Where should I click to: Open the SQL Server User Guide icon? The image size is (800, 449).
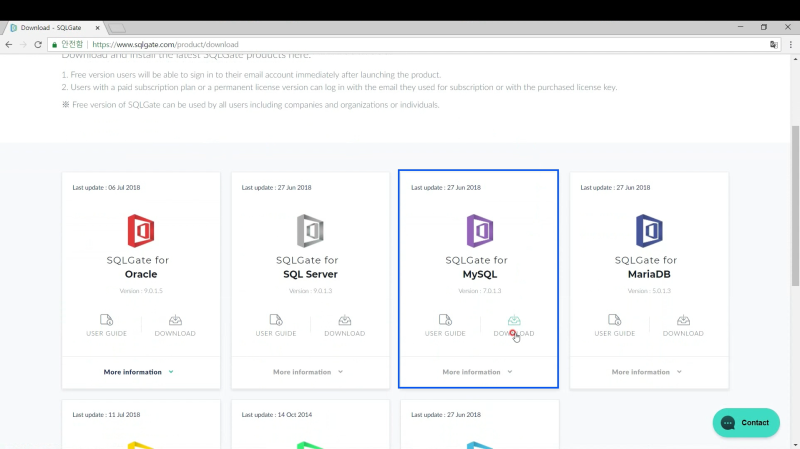pos(276,320)
